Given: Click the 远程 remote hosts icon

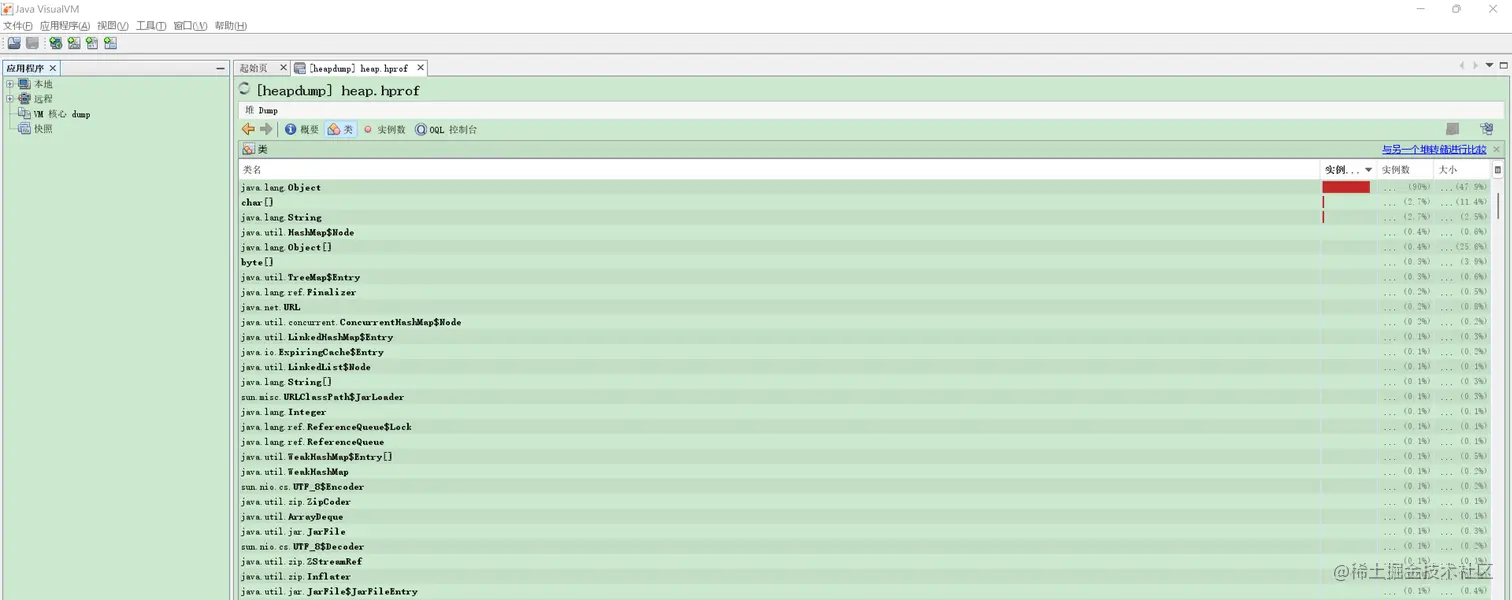Looking at the screenshot, I should (25, 99).
